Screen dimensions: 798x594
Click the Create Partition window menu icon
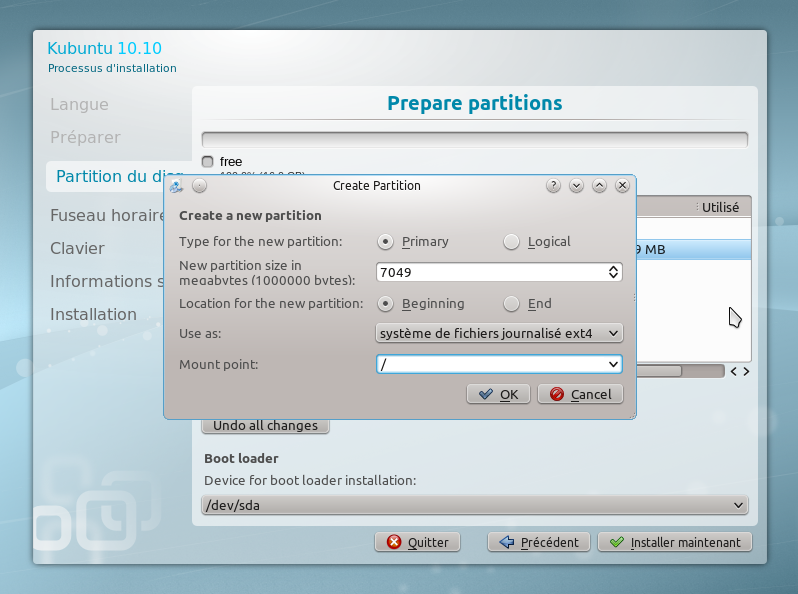coord(176,186)
